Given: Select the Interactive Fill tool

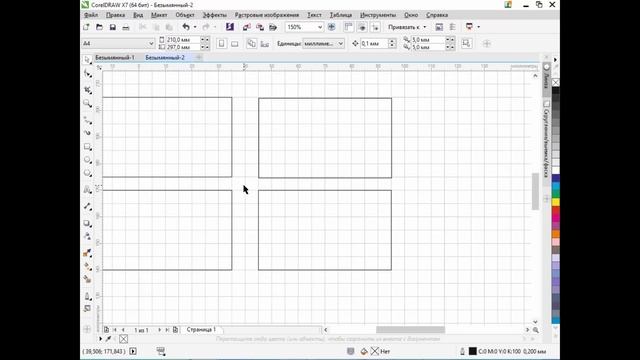Looking at the screenshot, I should (87, 266).
